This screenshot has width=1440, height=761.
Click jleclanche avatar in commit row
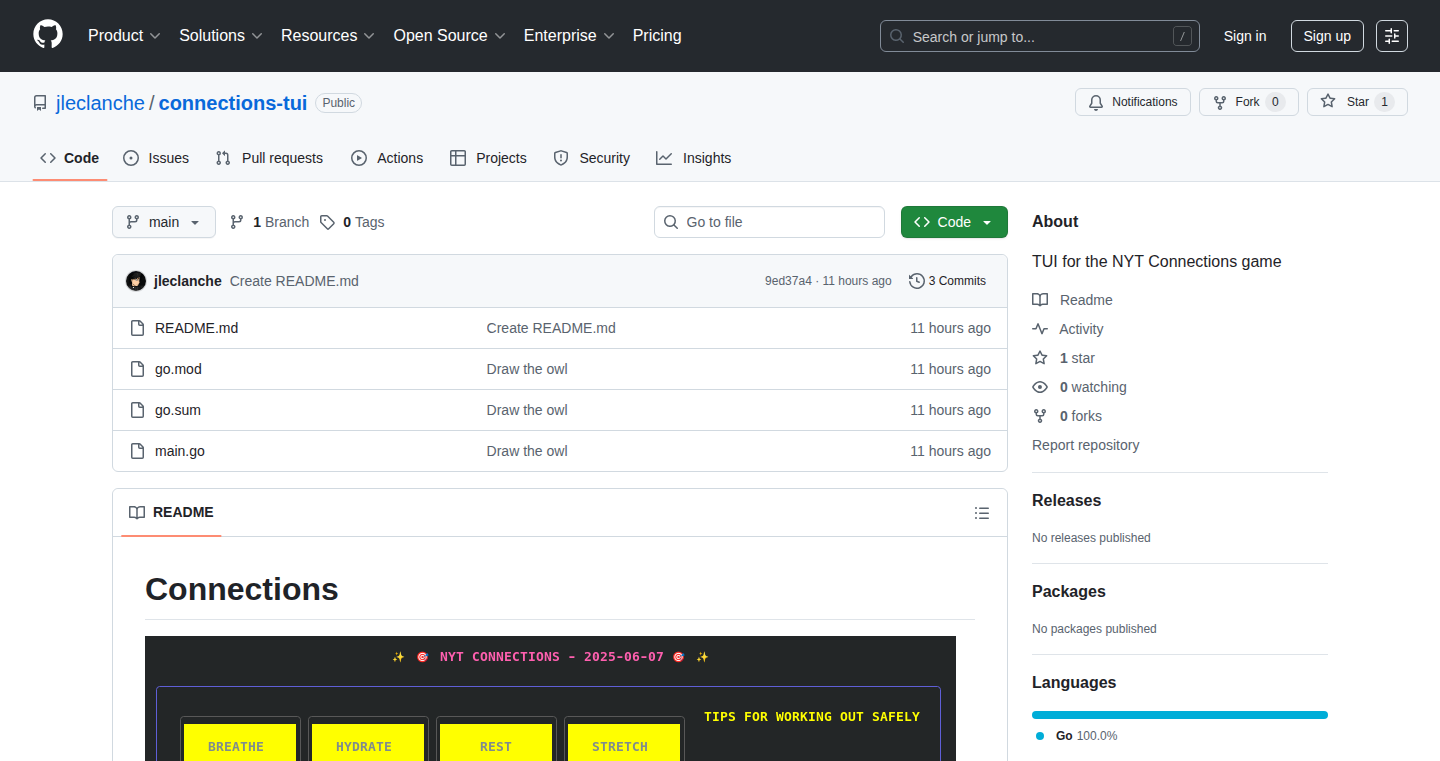tap(136, 281)
